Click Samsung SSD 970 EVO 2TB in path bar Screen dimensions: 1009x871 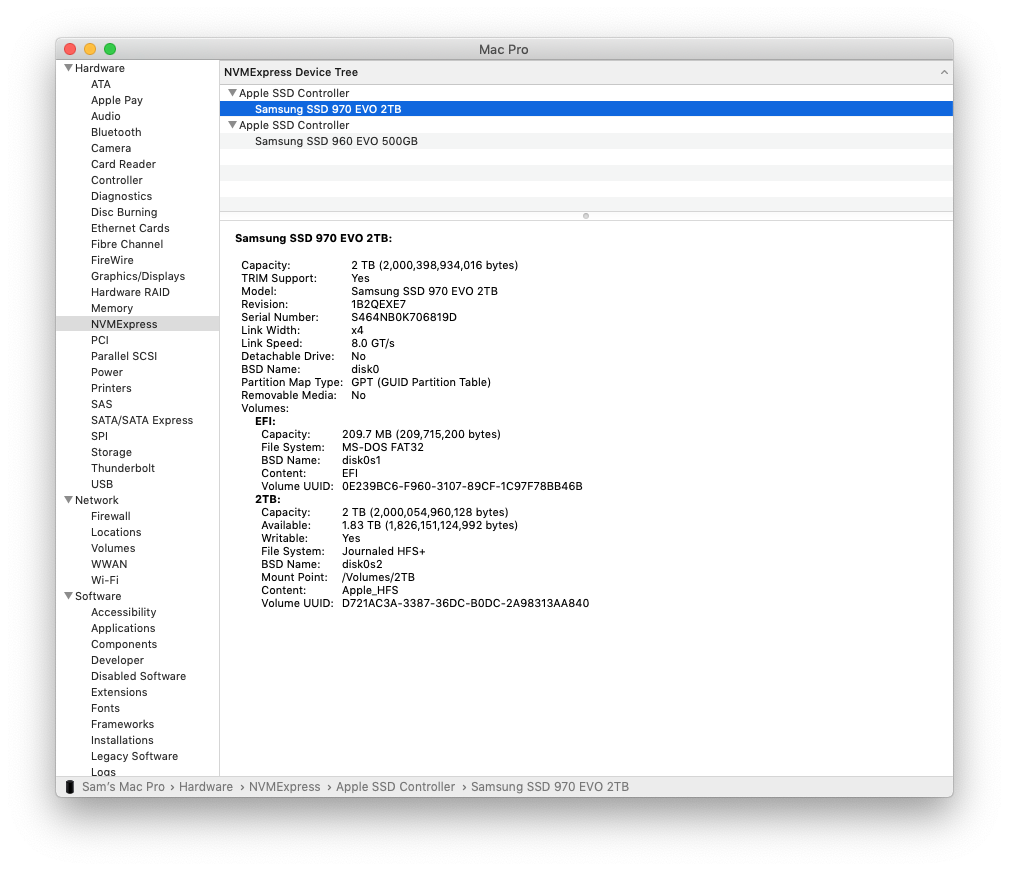tap(550, 787)
